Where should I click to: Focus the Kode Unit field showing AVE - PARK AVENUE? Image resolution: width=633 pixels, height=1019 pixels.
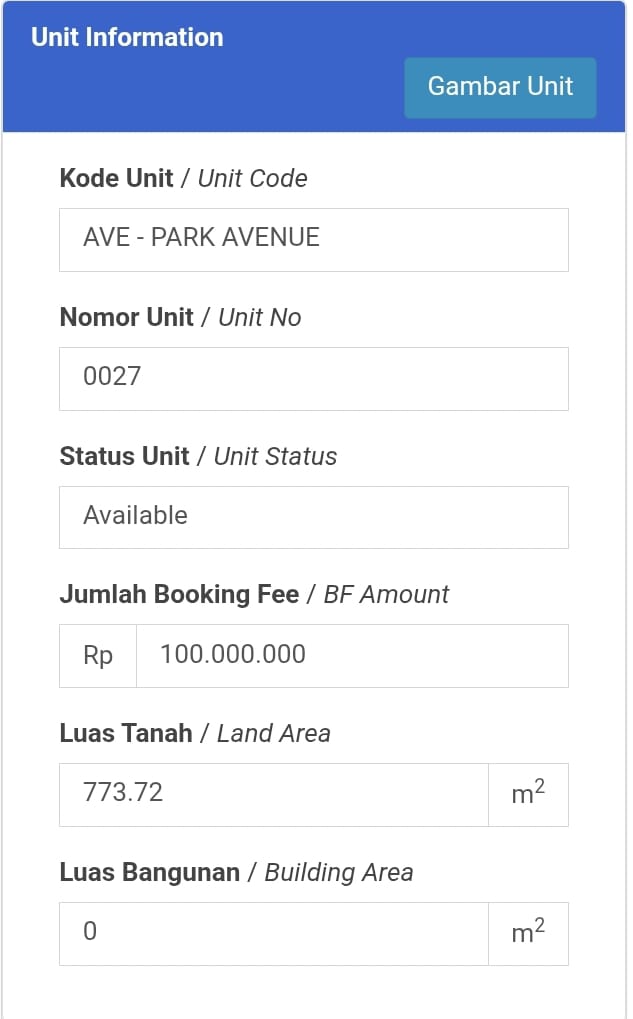313,239
